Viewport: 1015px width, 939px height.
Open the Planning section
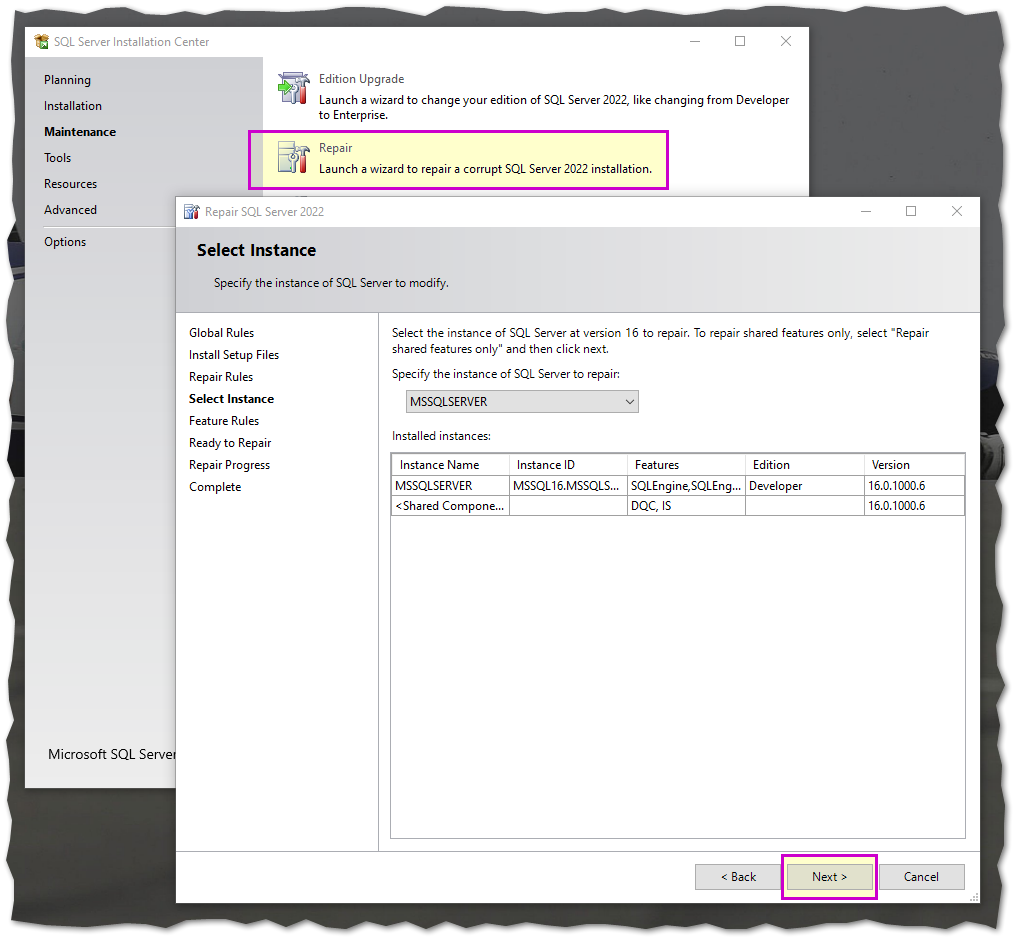[67, 80]
